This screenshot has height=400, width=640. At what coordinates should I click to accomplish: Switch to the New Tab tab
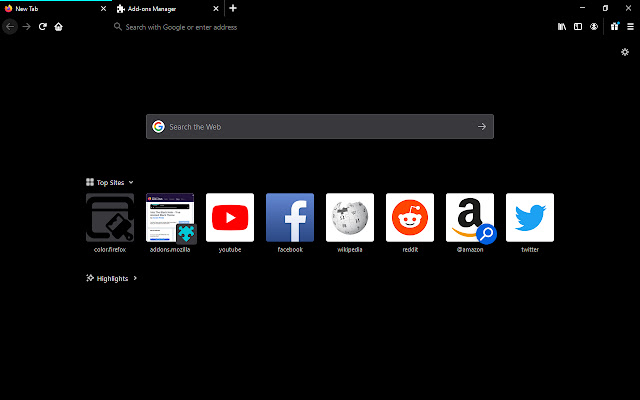56,9
